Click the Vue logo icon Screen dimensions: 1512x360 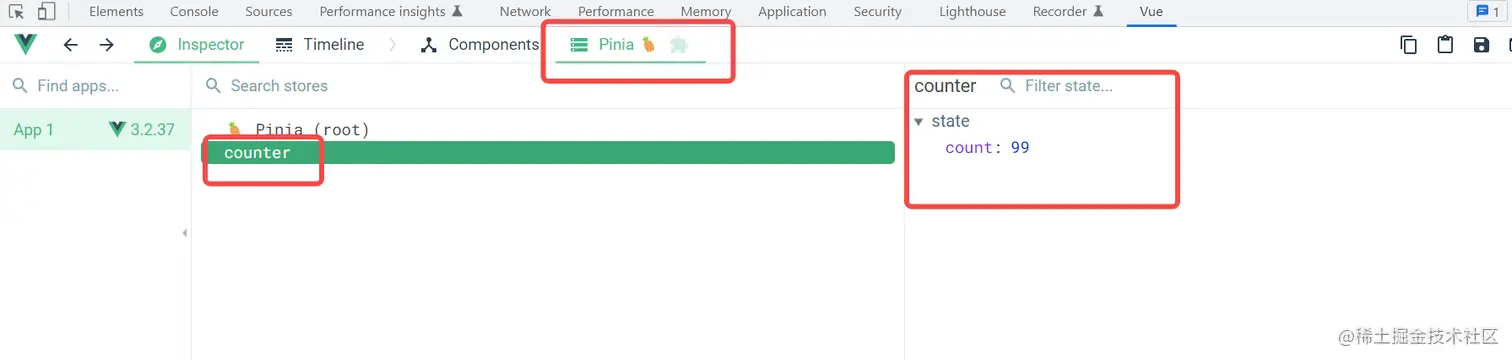point(25,45)
